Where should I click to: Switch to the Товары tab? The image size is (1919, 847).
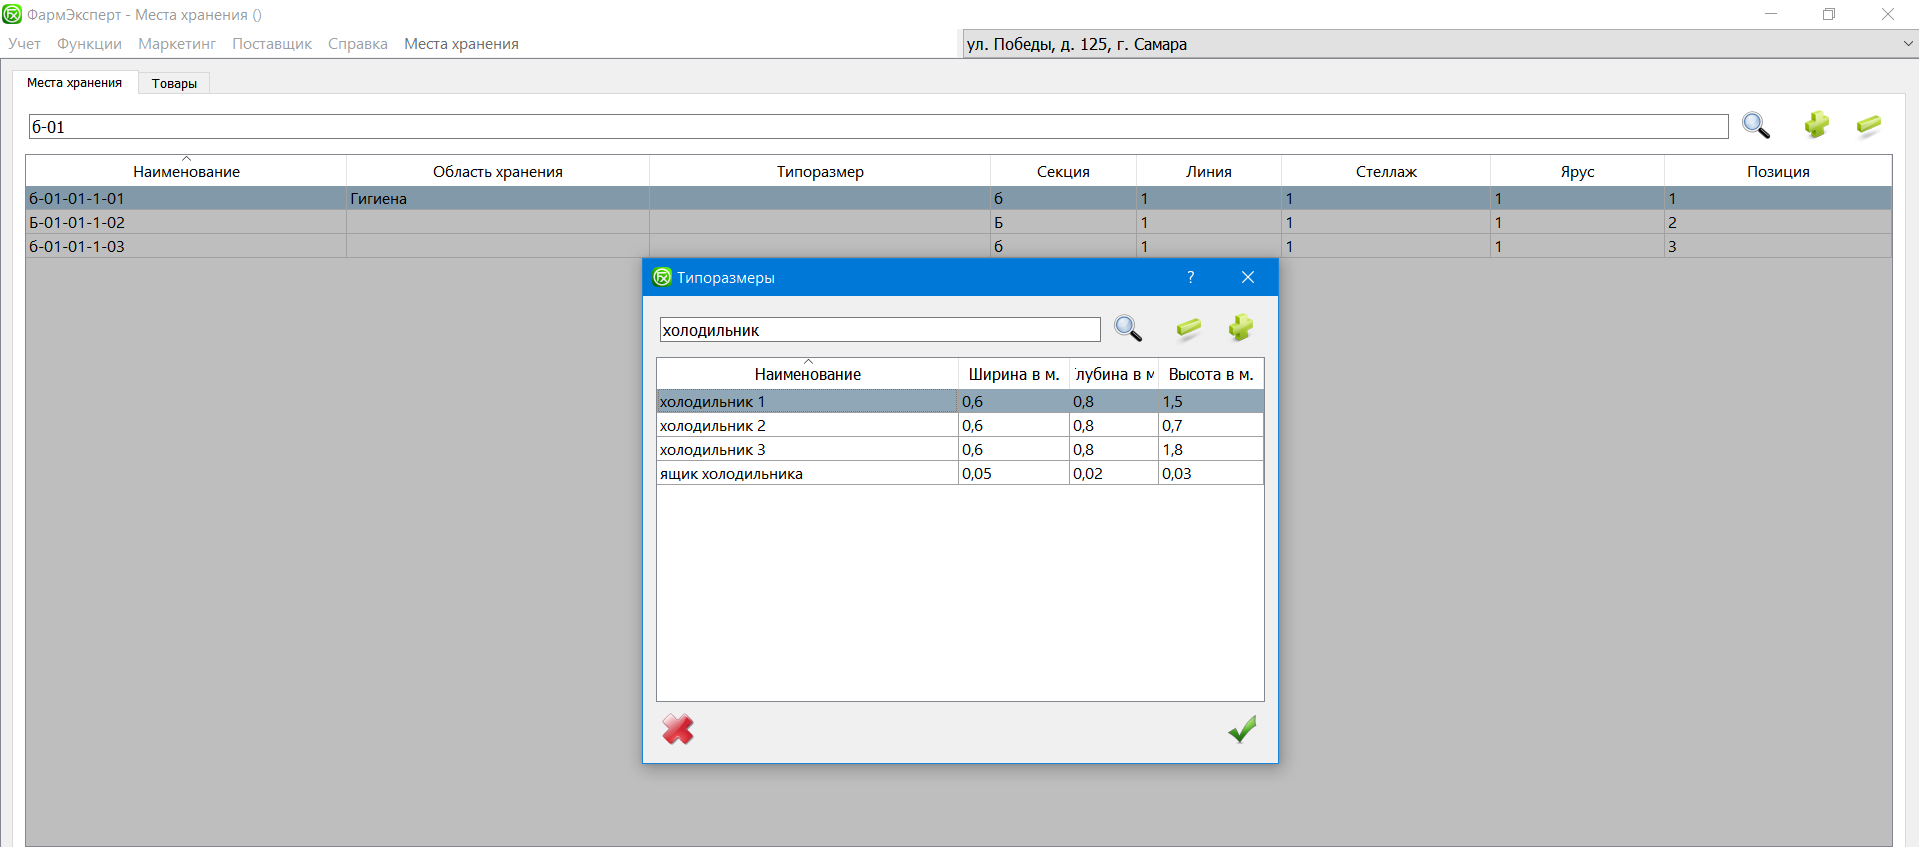pos(174,83)
